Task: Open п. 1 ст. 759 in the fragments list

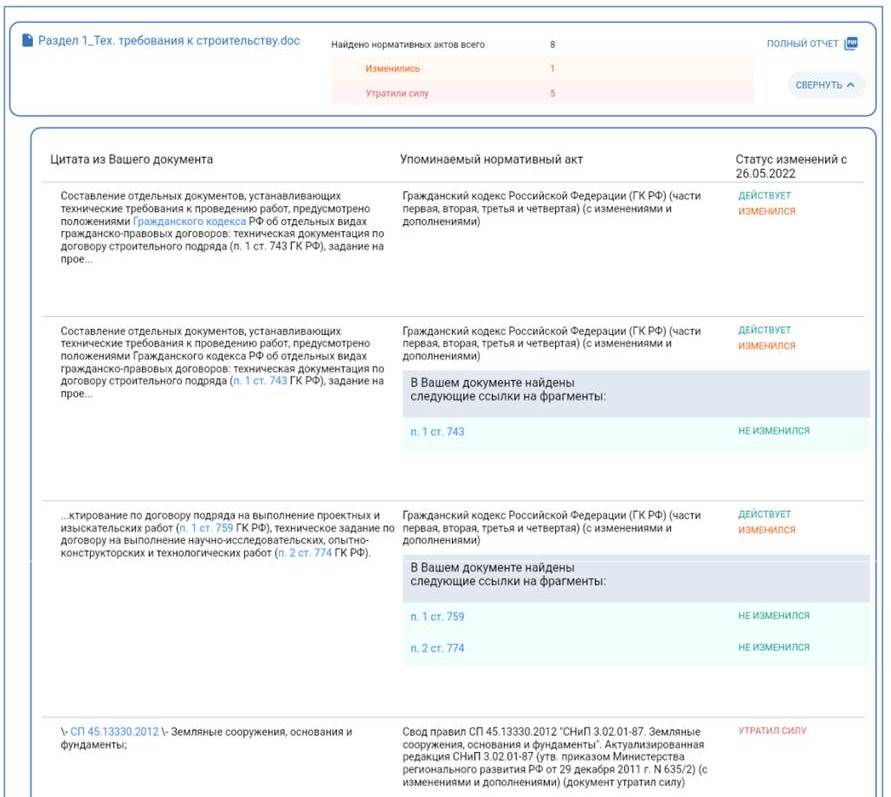Action: [x=437, y=616]
